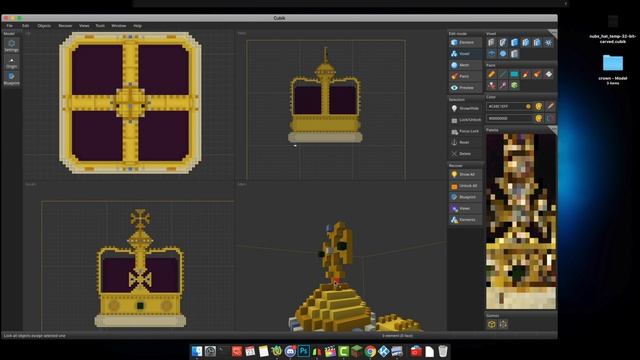
Task: Activate the Paint edit mode
Action: pos(465,76)
